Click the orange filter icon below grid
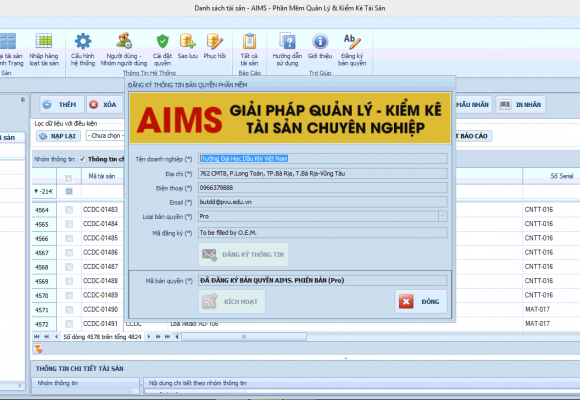This screenshot has height=400, width=580. [38, 349]
